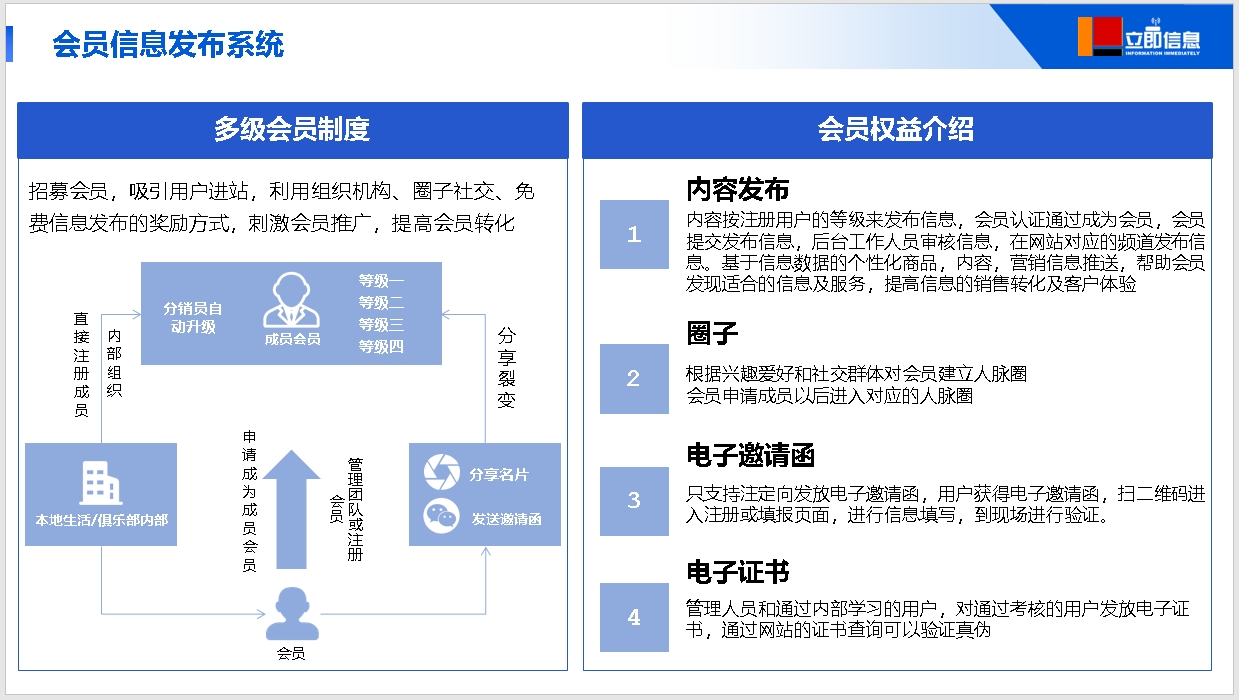Select the numbered box 1
The width and height of the screenshot is (1239, 700).
634,234
